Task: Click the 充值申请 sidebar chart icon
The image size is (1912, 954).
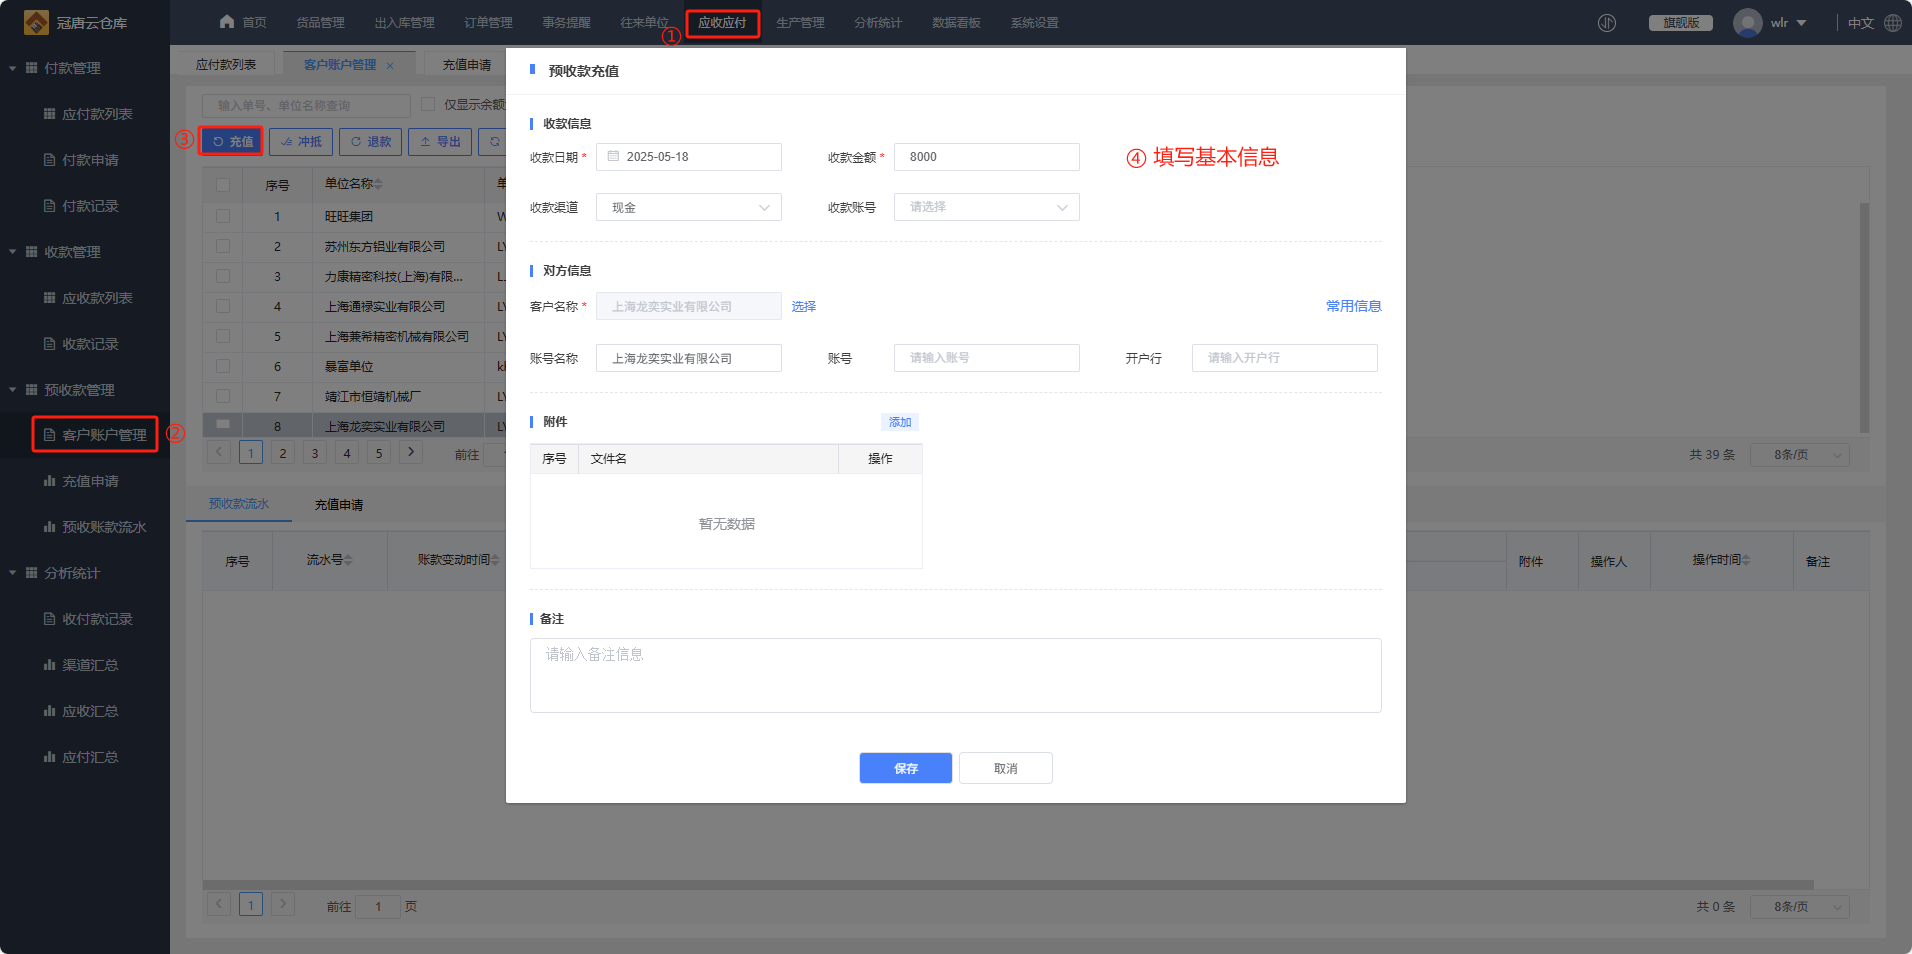Action: (49, 481)
